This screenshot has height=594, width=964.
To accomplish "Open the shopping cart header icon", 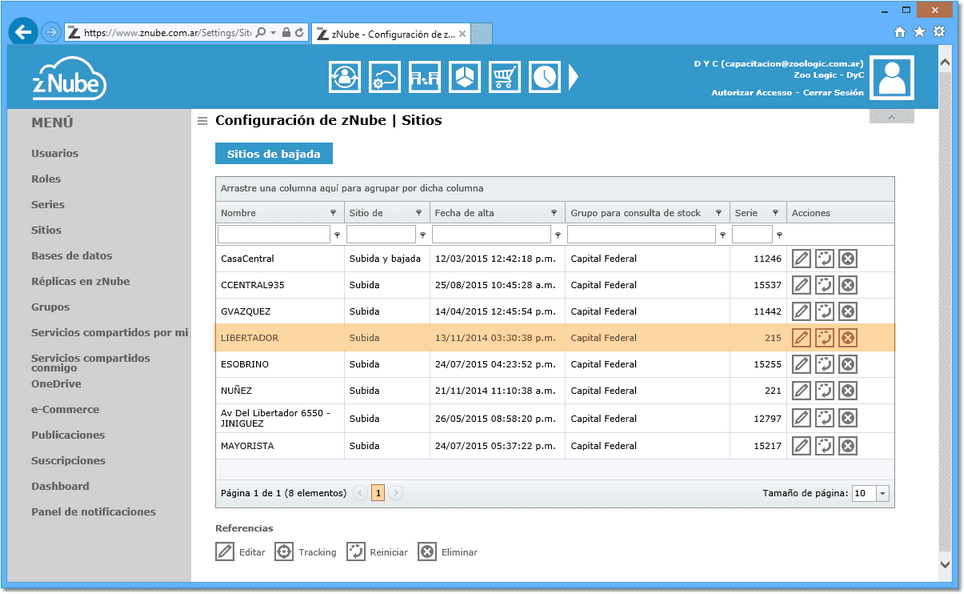I will click(504, 77).
